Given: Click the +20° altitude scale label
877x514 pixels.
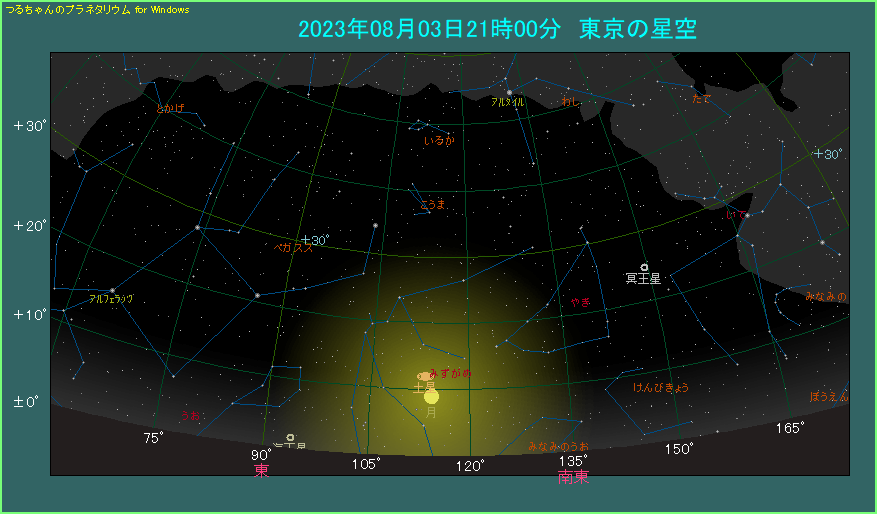Looking at the screenshot, I should [x=30, y=225].
